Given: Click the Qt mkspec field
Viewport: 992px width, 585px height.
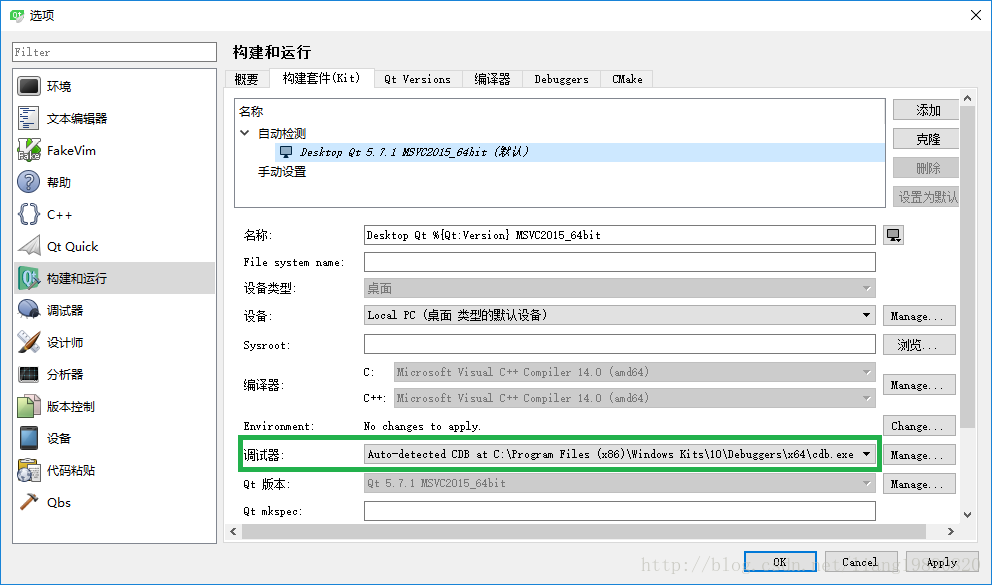Looking at the screenshot, I should click(619, 511).
